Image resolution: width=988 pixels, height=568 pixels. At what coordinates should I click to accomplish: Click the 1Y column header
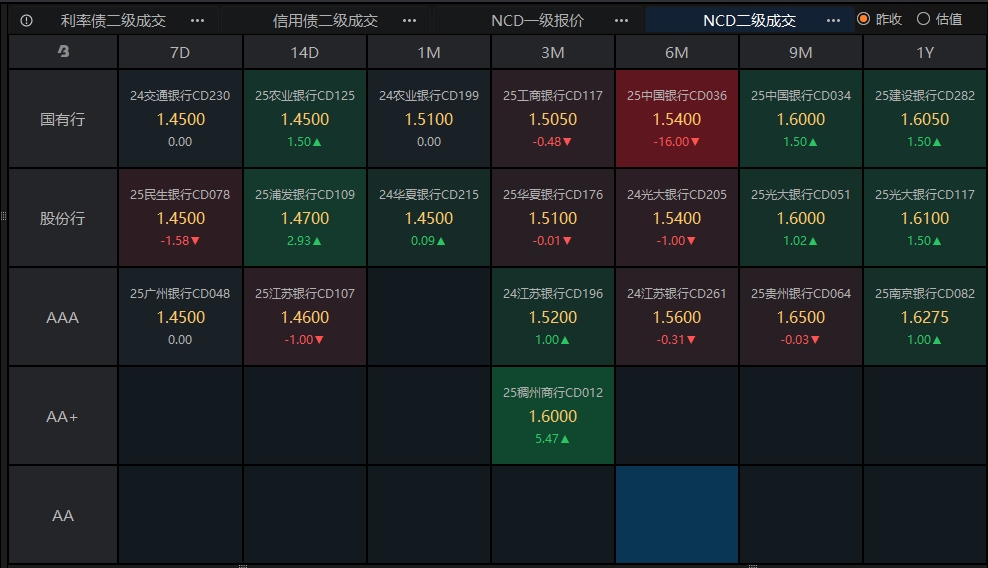click(x=925, y=52)
